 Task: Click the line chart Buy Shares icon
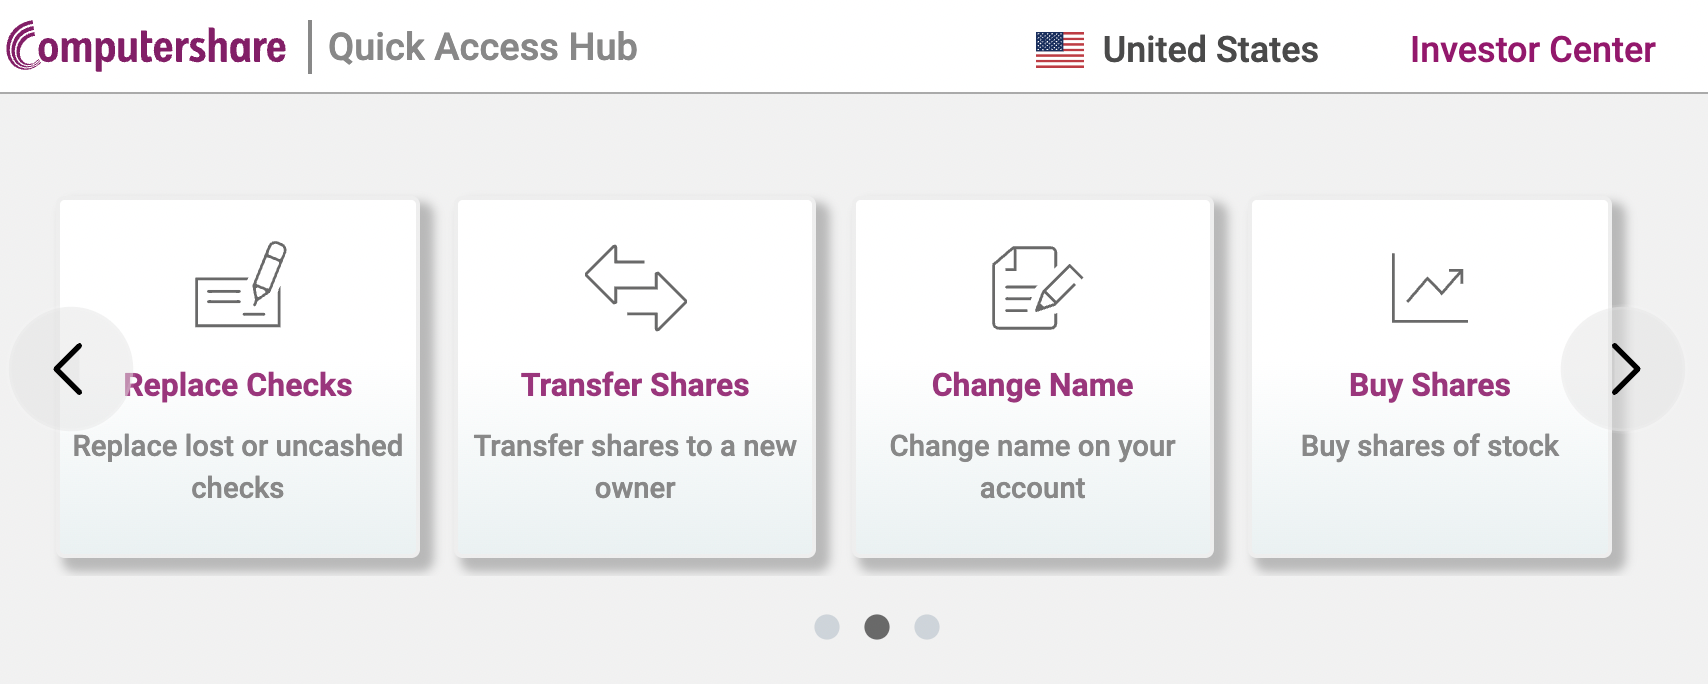(x=1430, y=288)
